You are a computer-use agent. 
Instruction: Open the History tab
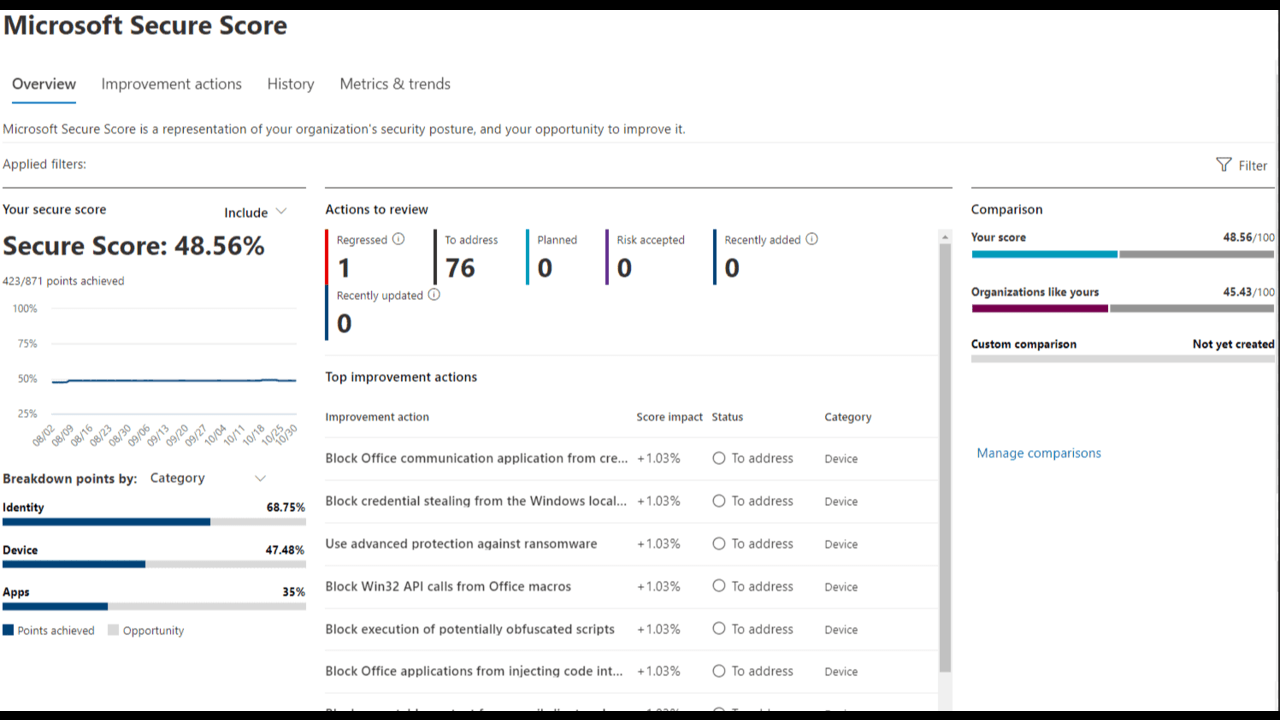point(290,84)
